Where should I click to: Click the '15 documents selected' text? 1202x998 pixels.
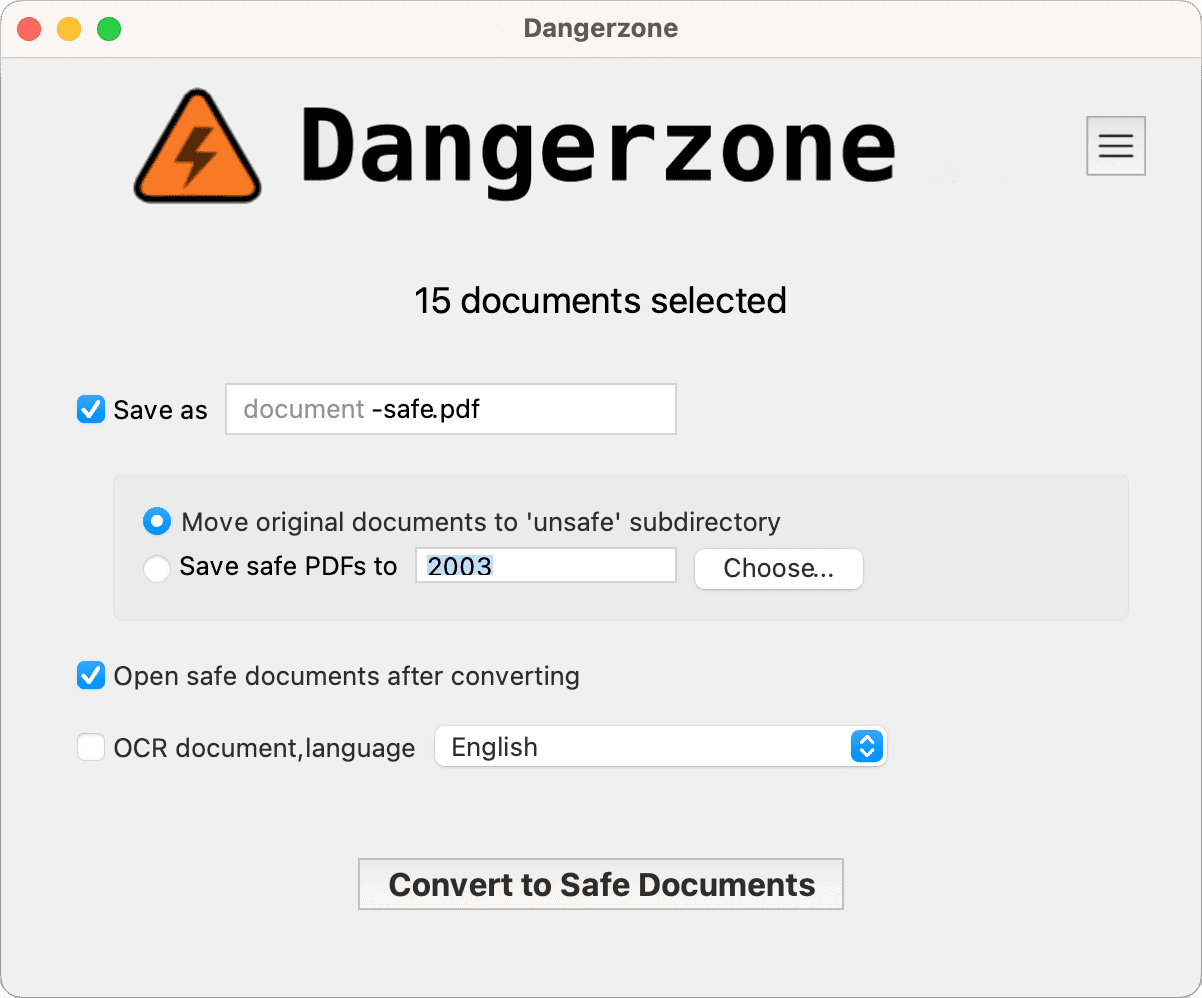point(601,300)
